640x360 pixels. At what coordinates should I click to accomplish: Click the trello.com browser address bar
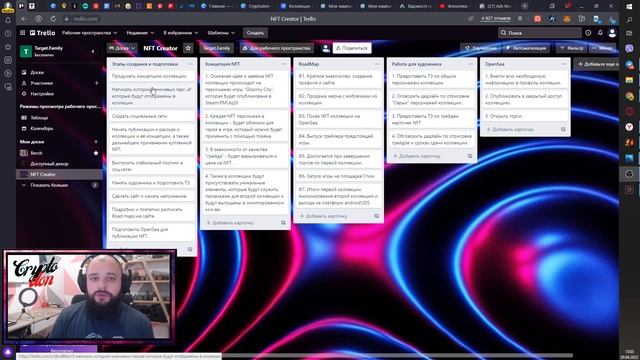click(86, 19)
